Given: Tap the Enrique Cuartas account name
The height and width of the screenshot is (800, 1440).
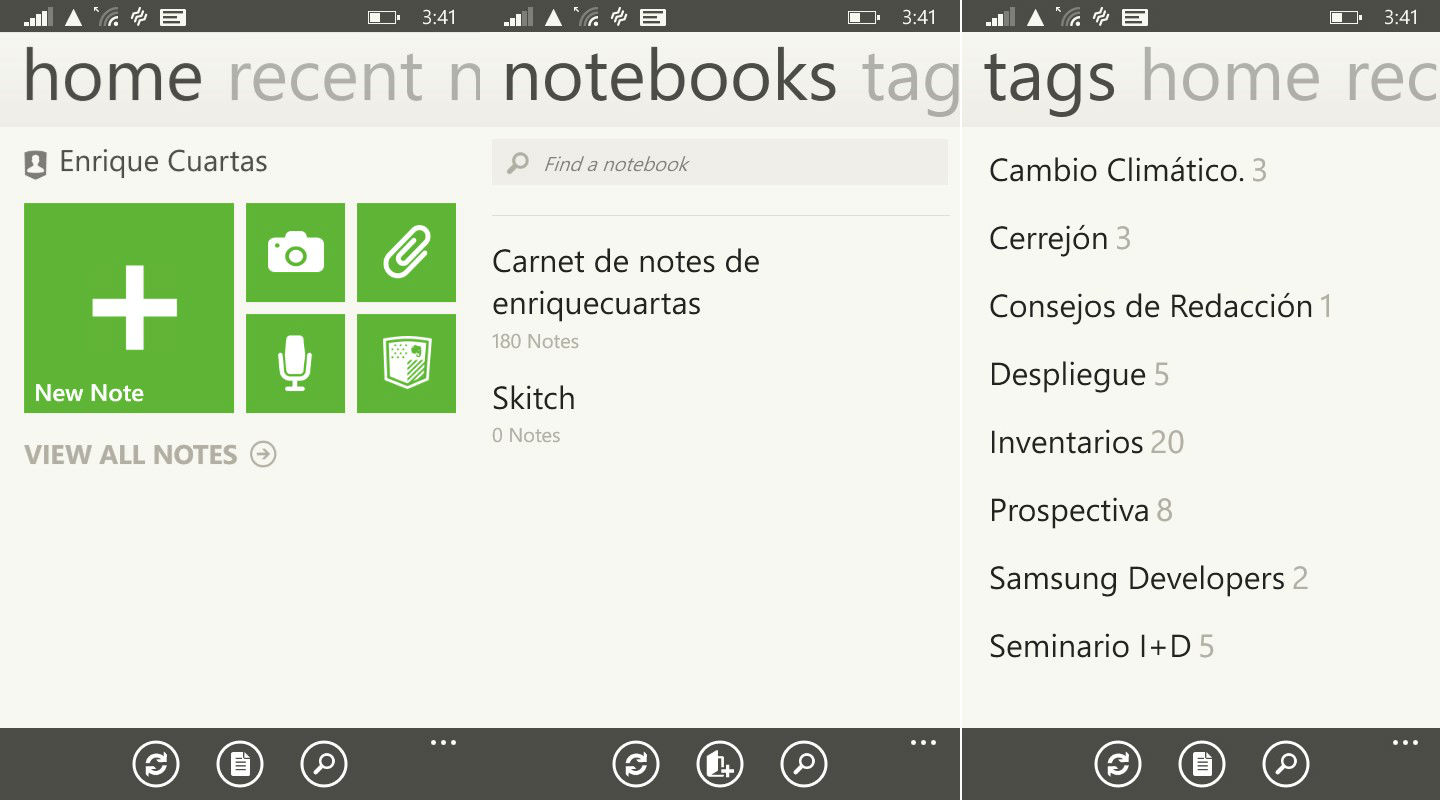Looking at the screenshot, I should 163,161.
